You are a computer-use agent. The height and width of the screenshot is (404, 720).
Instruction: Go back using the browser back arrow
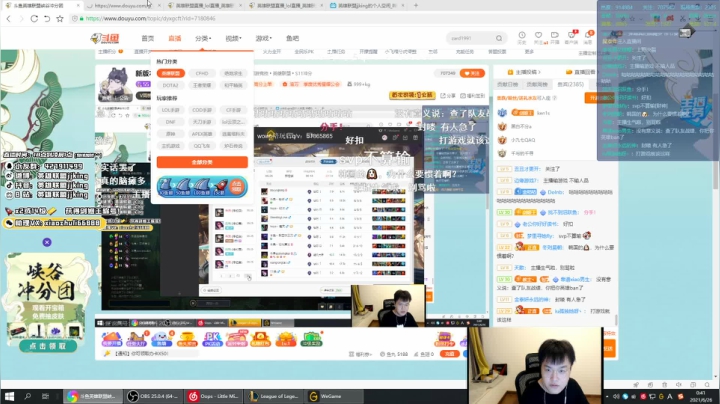(9, 18)
